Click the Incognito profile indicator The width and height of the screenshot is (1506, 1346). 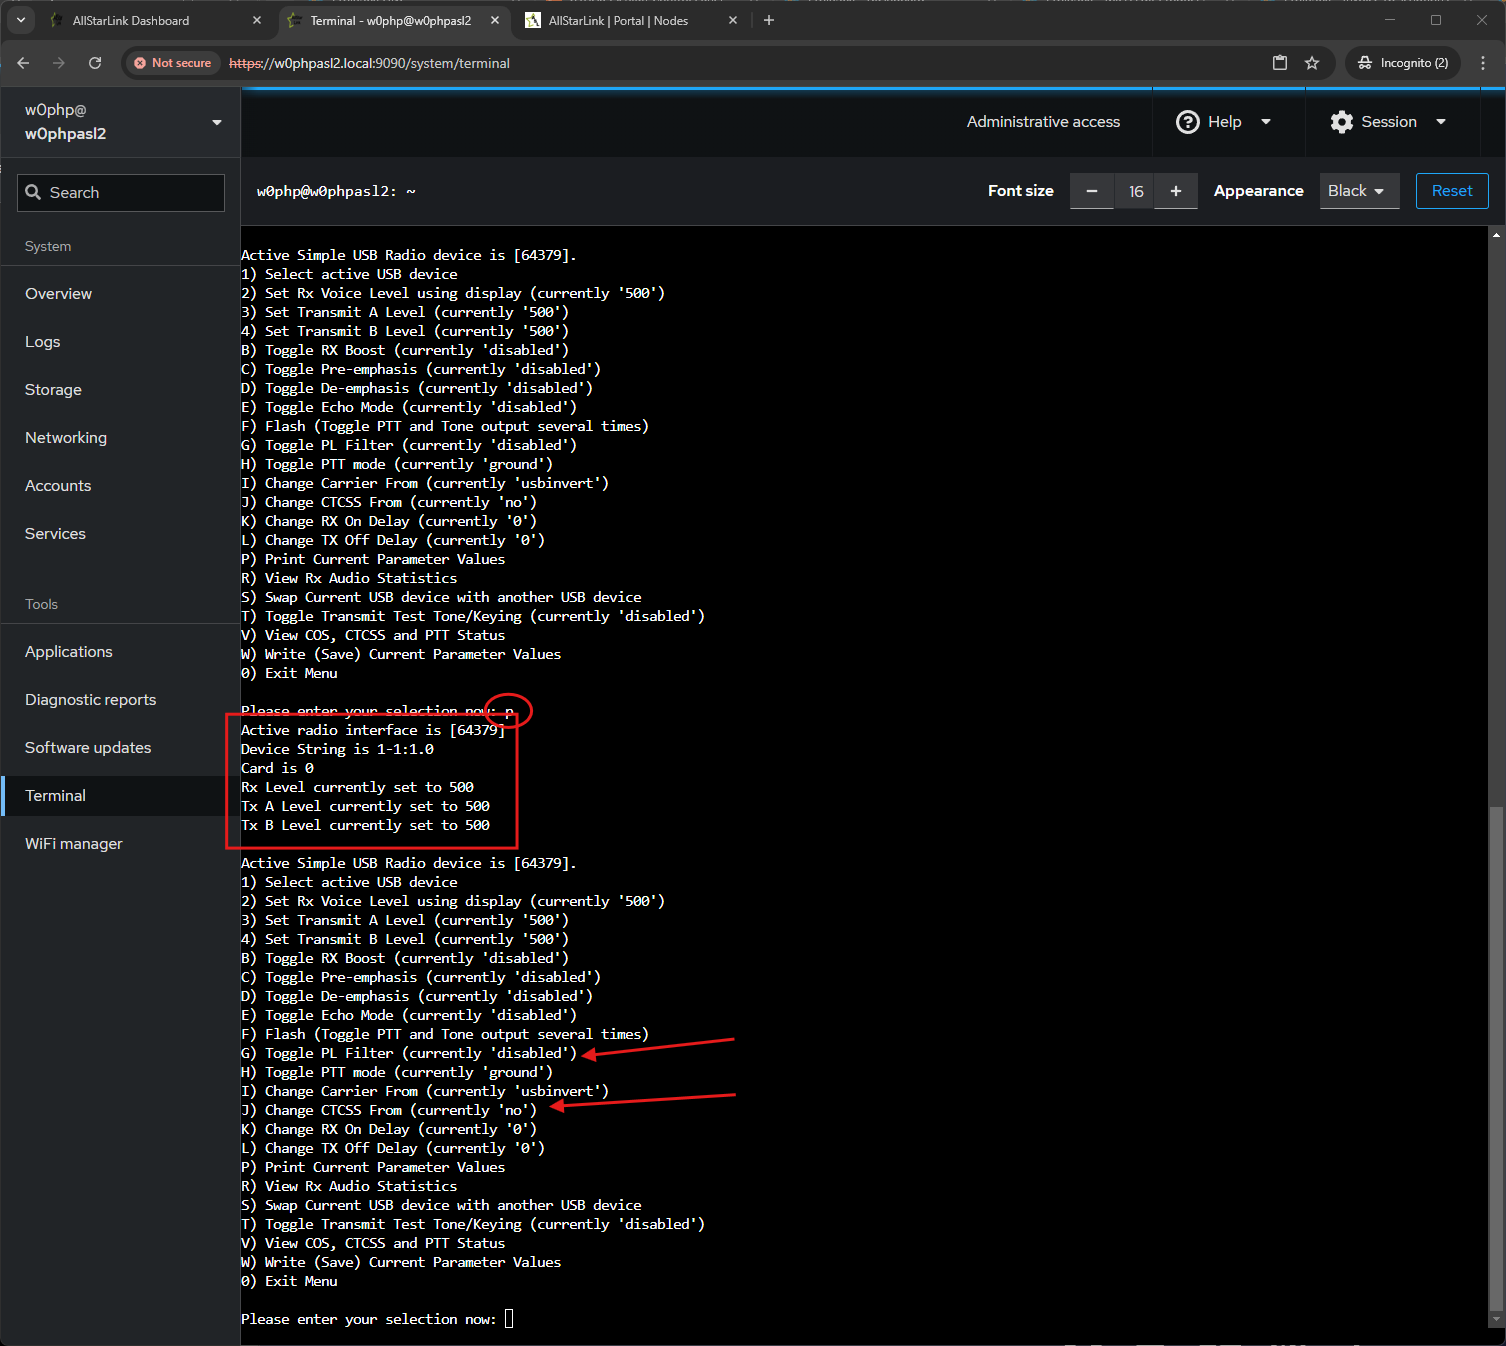coord(1403,63)
